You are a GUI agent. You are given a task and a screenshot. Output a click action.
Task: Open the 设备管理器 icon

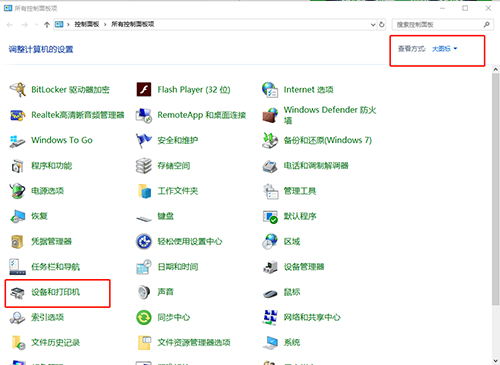coord(270,267)
